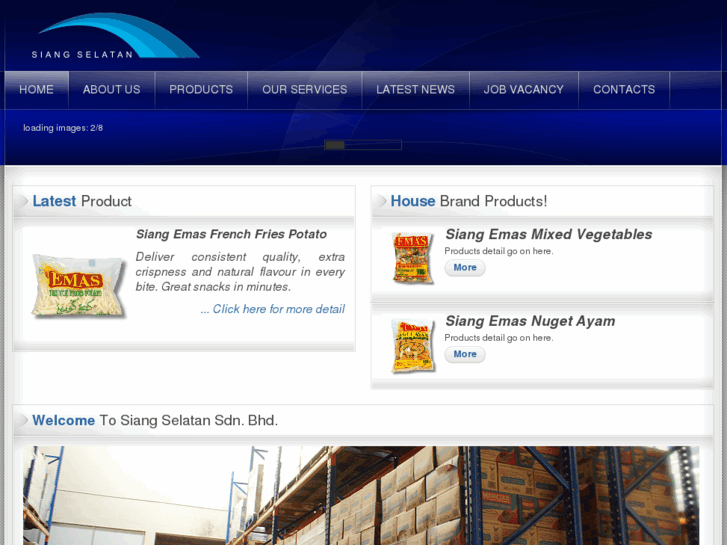This screenshot has width=727, height=545.
Task: Open LATEST NEWS section
Action: coord(415,90)
